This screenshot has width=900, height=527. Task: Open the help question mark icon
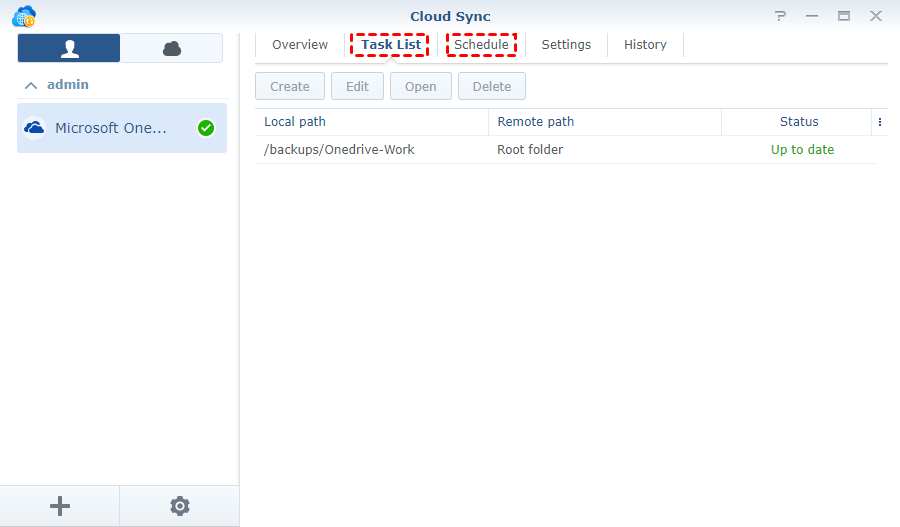click(x=780, y=16)
